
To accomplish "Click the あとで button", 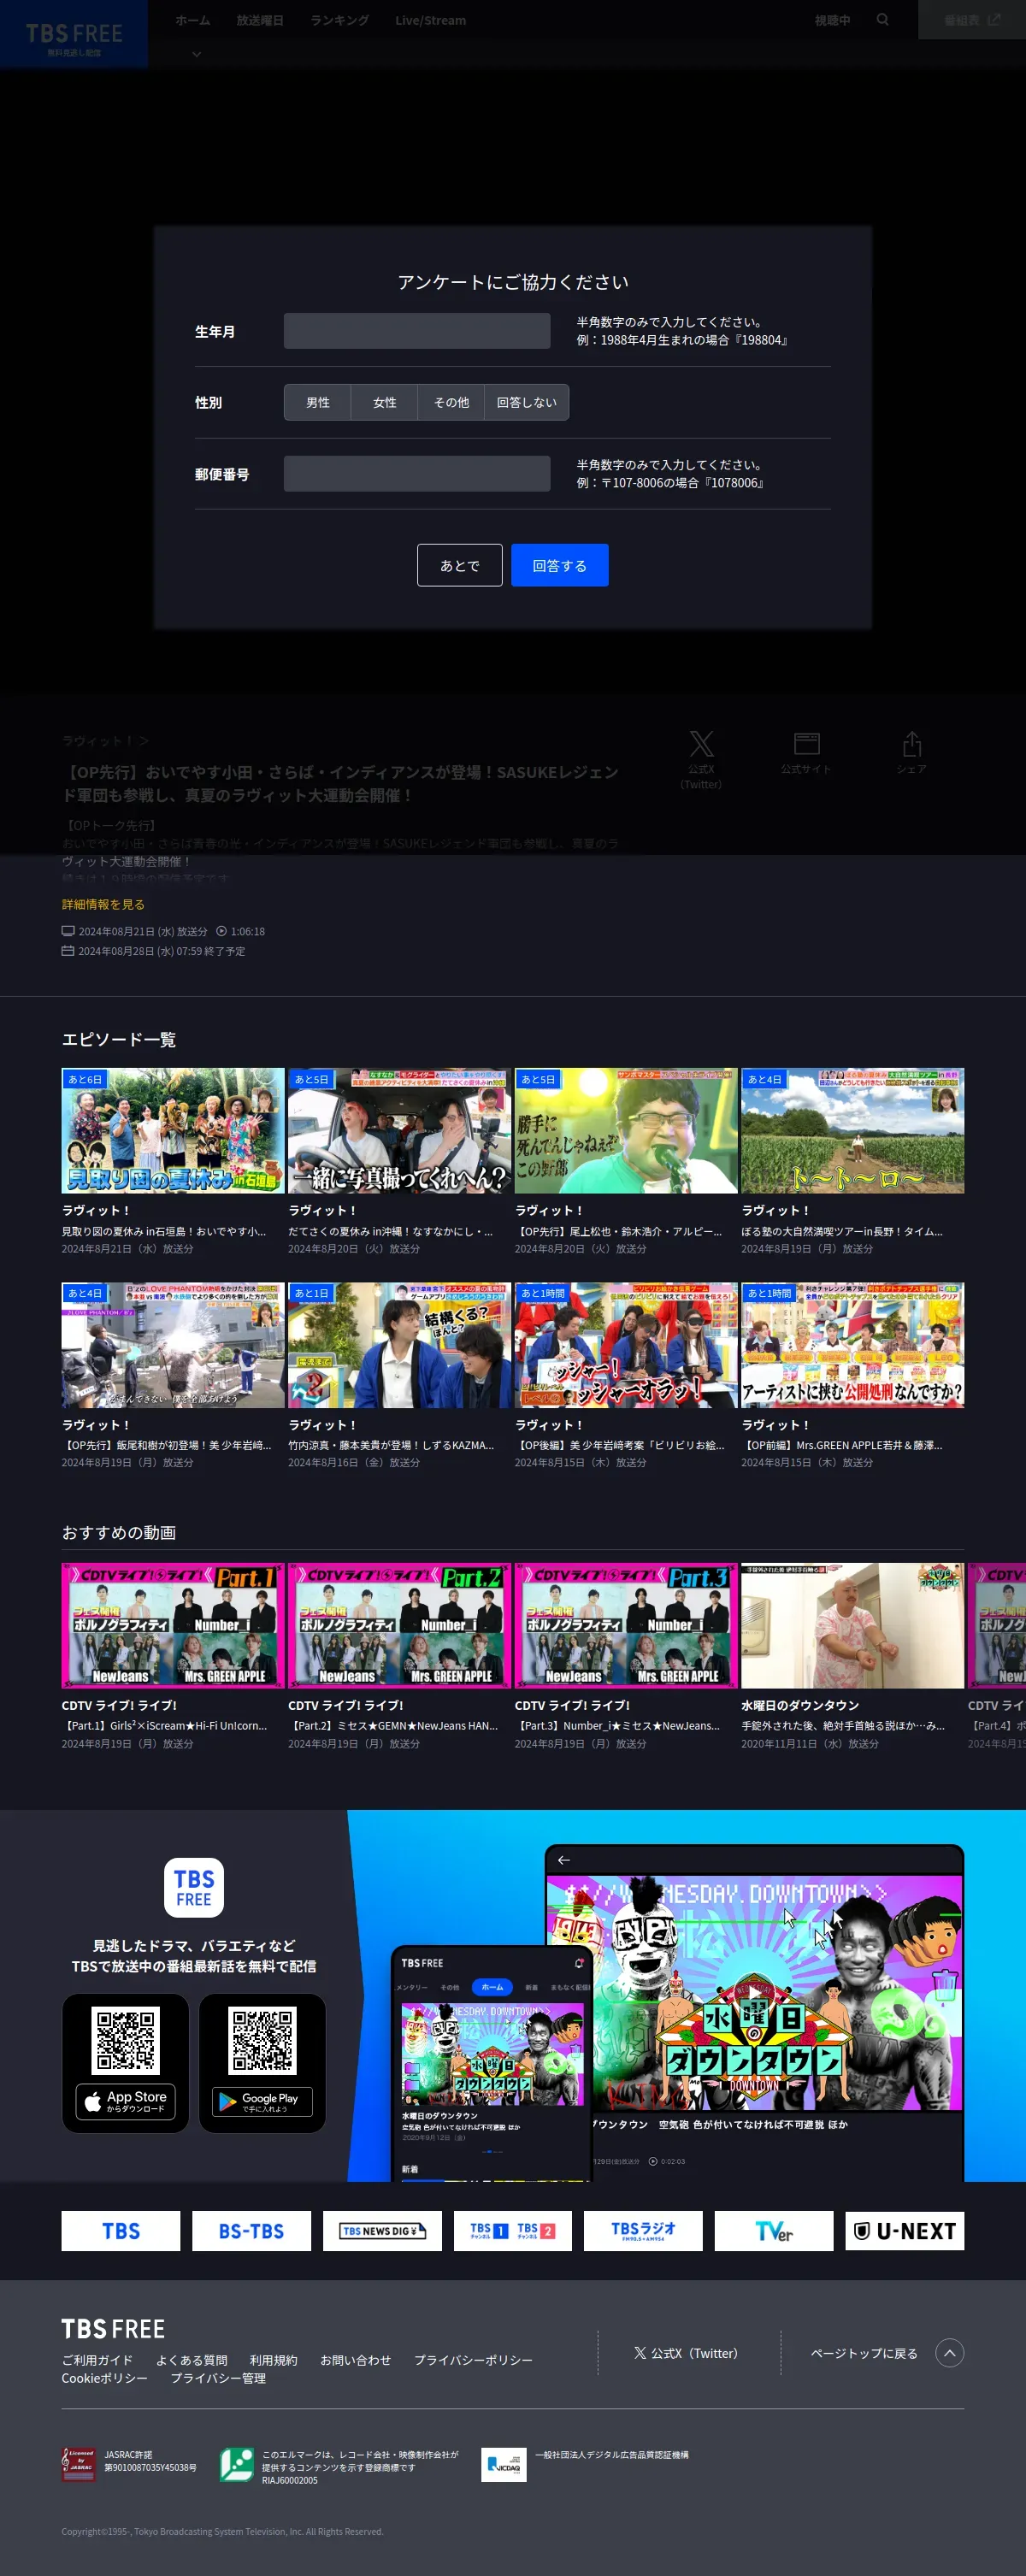I will (x=460, y=565).
